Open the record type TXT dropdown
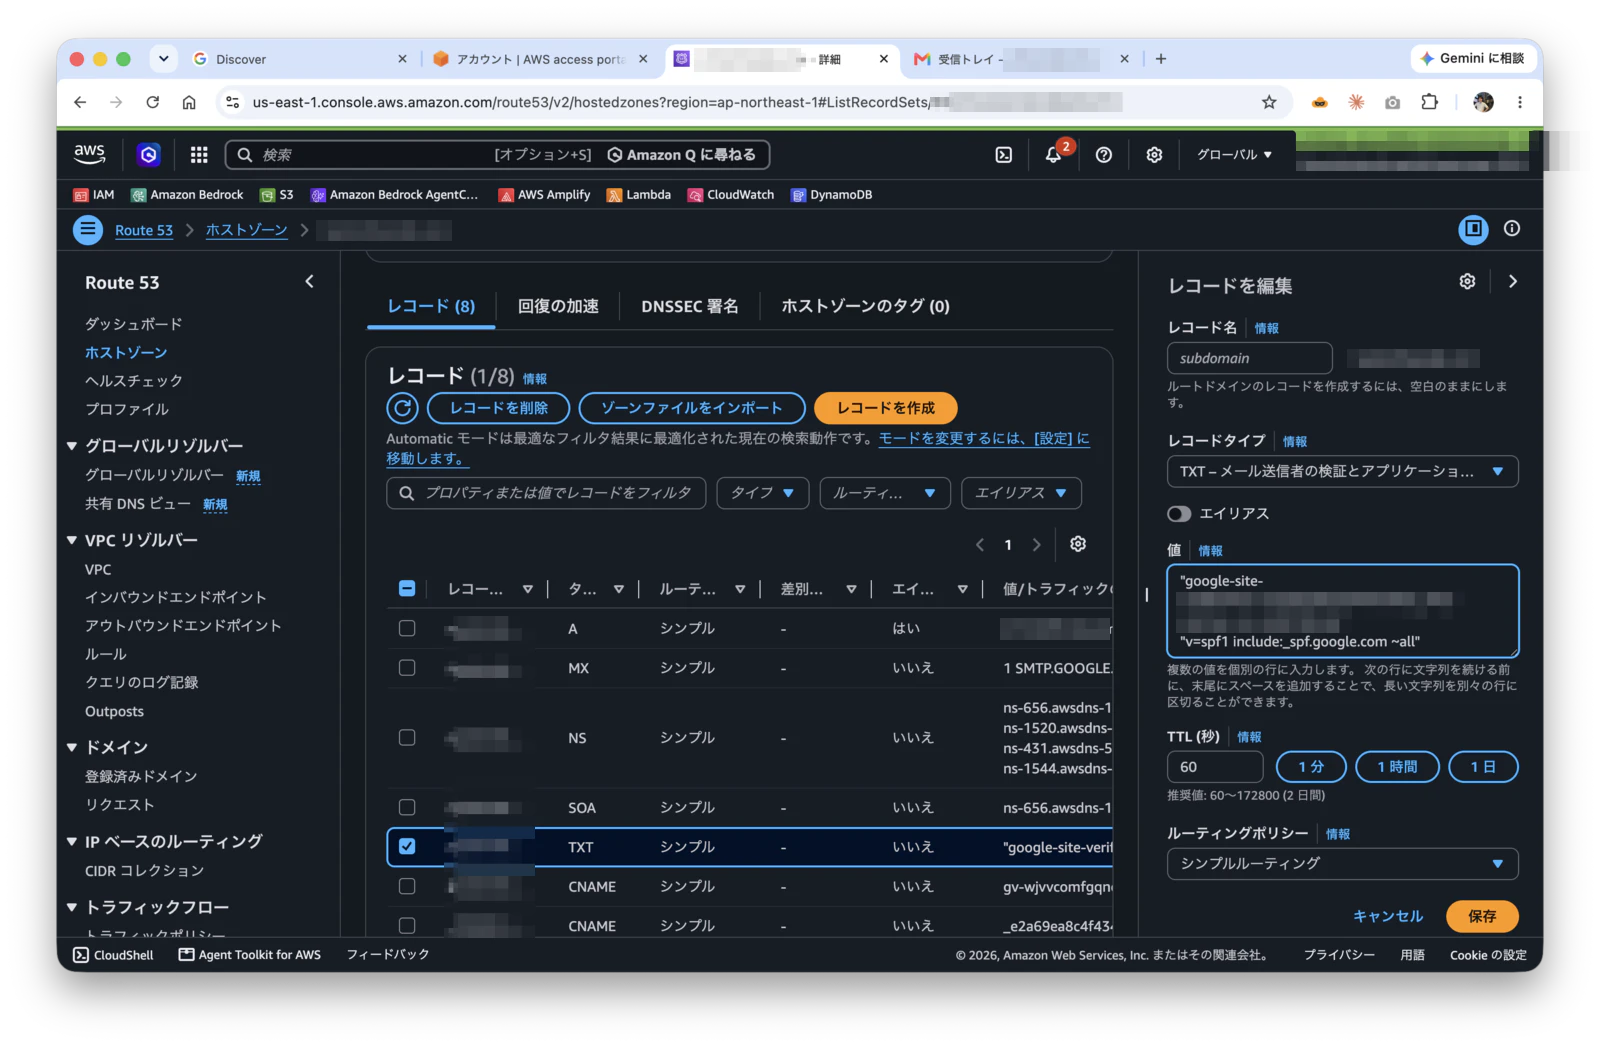This screenshot has width=1600, height=1047. tap(1342, 471)
